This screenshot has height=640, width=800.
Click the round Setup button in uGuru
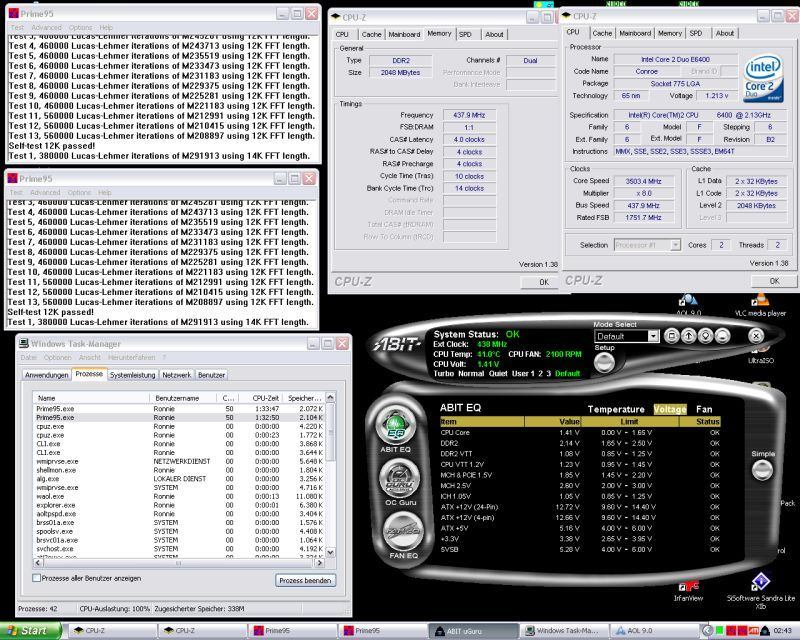click(604, 362)
